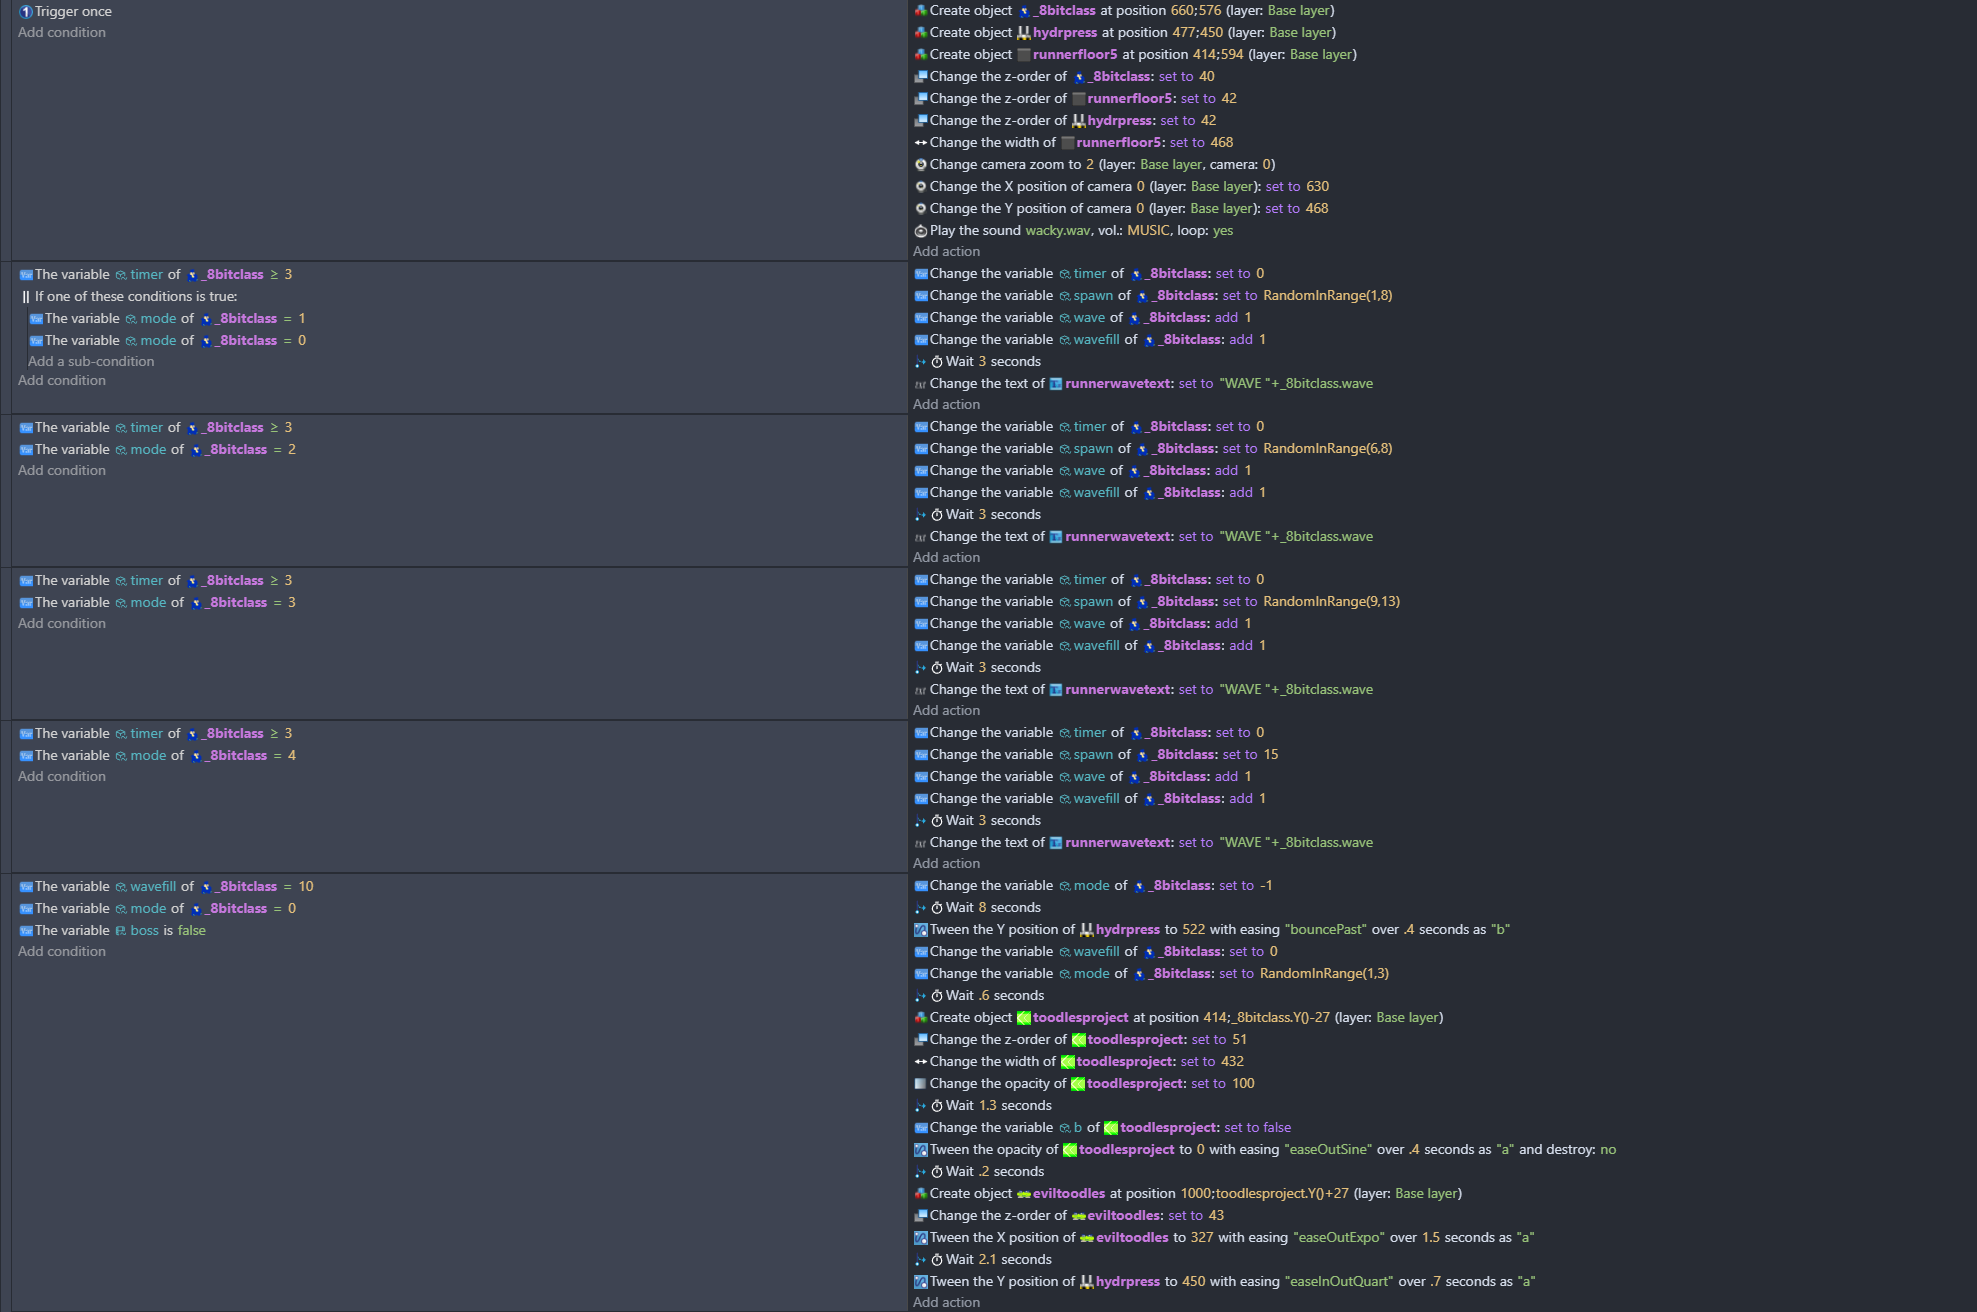The image size is (1977, 1312).
Task: Select the wavefill set to 0 action
Action: 1096,952
